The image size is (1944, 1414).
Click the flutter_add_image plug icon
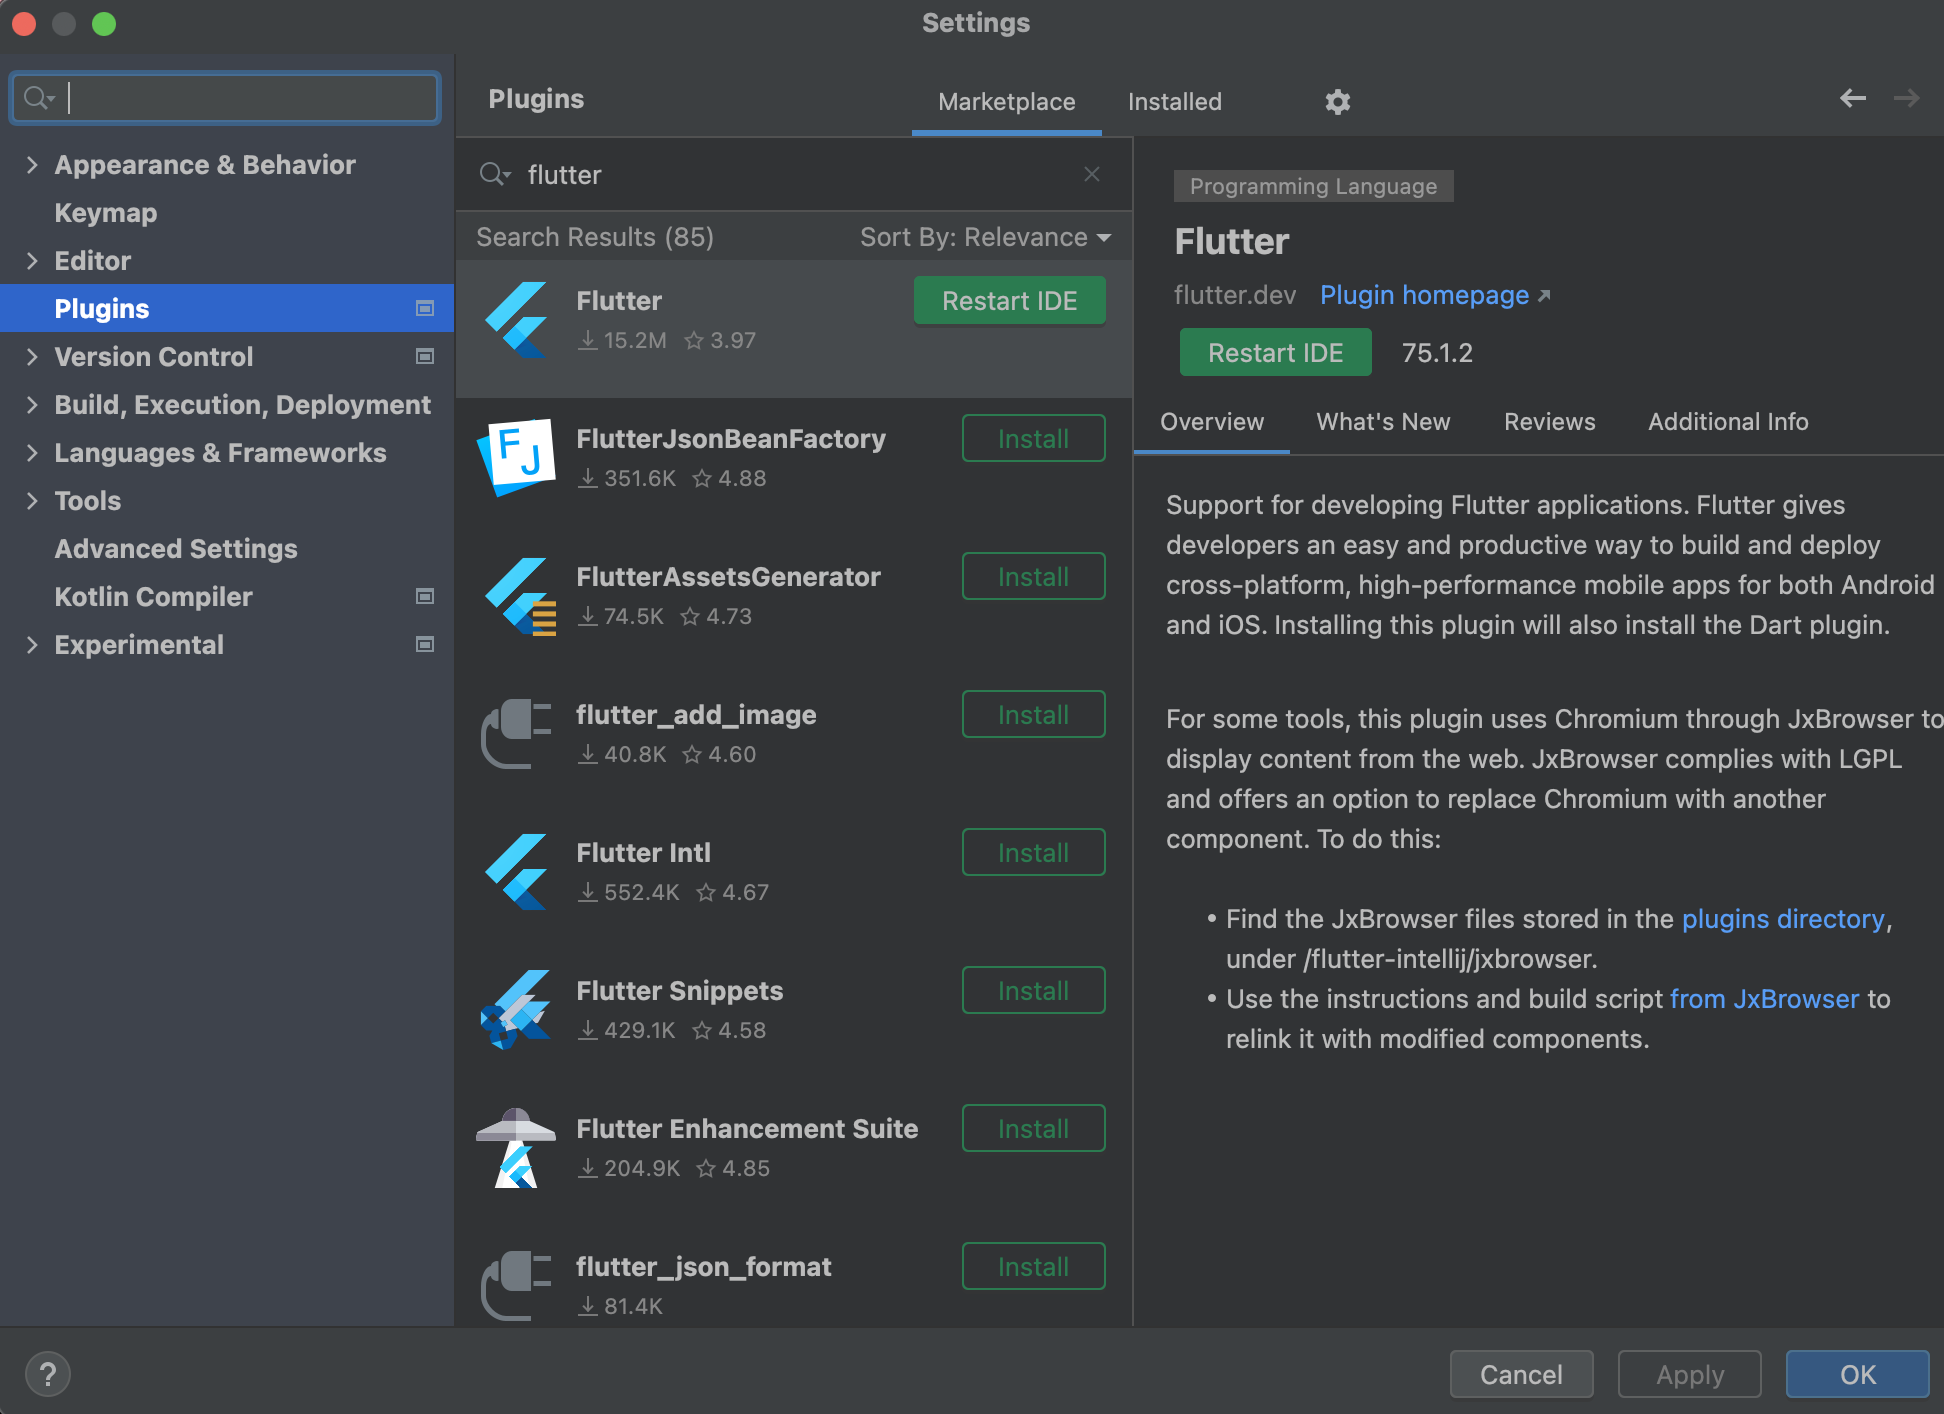517,734
